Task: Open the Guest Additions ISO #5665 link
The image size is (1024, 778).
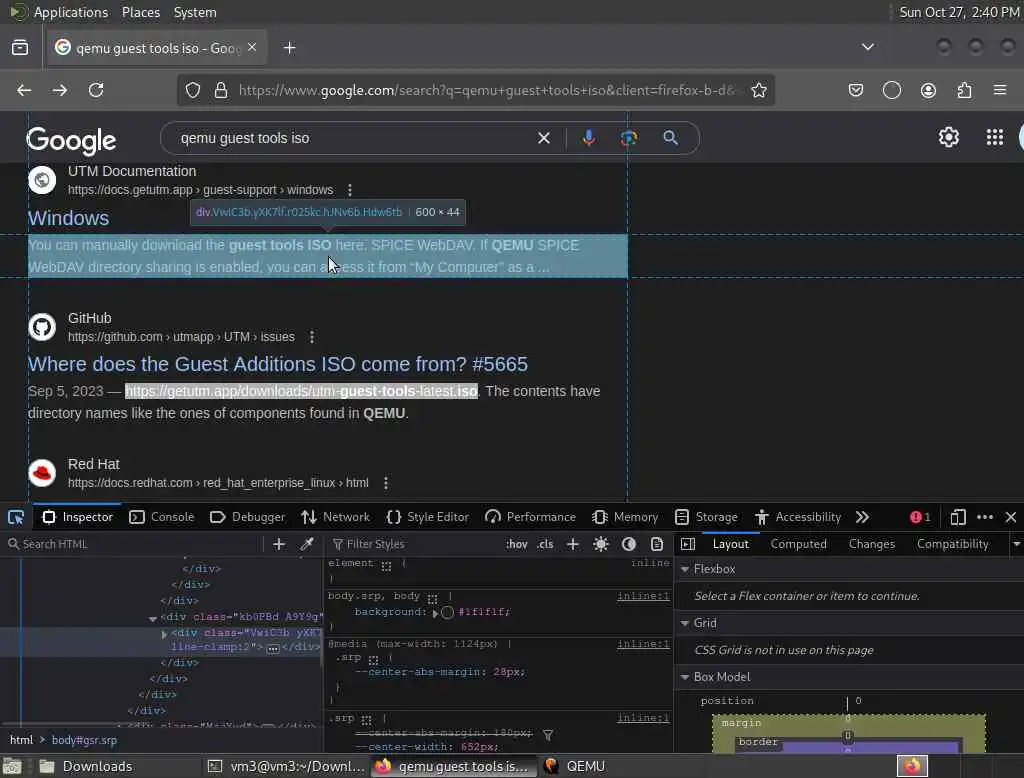Action: [278, 365]
